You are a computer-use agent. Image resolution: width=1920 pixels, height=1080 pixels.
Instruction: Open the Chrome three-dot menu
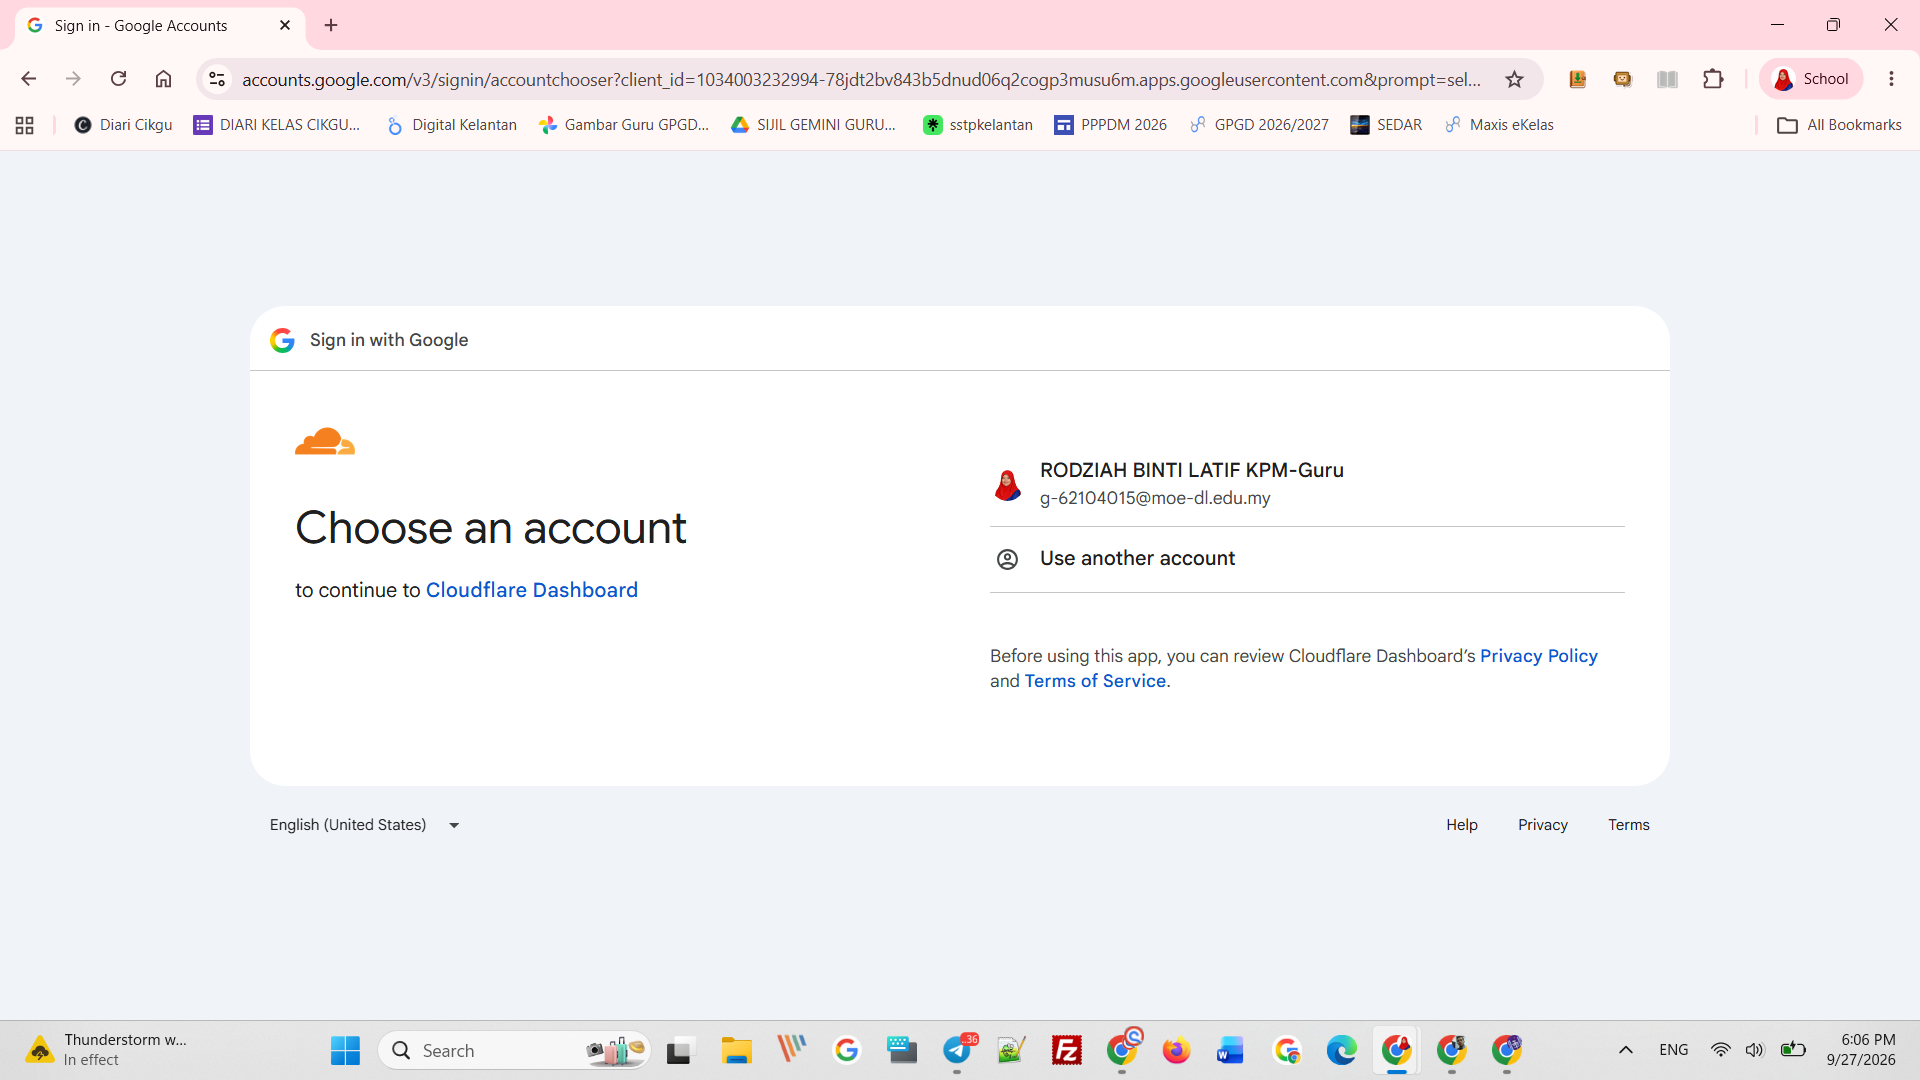tap(1891, 79)
